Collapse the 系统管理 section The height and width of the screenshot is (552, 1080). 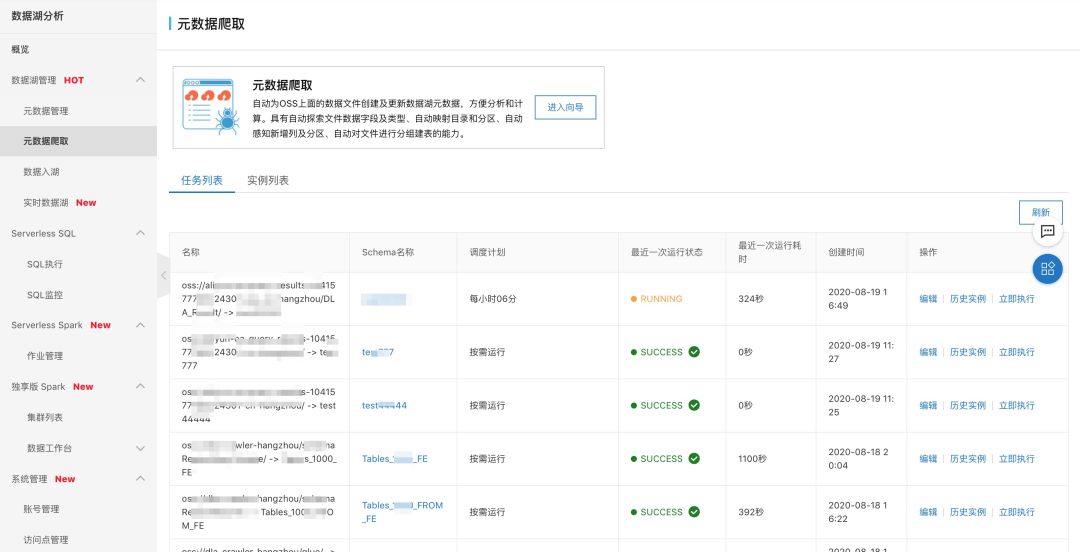pos(140,479)
